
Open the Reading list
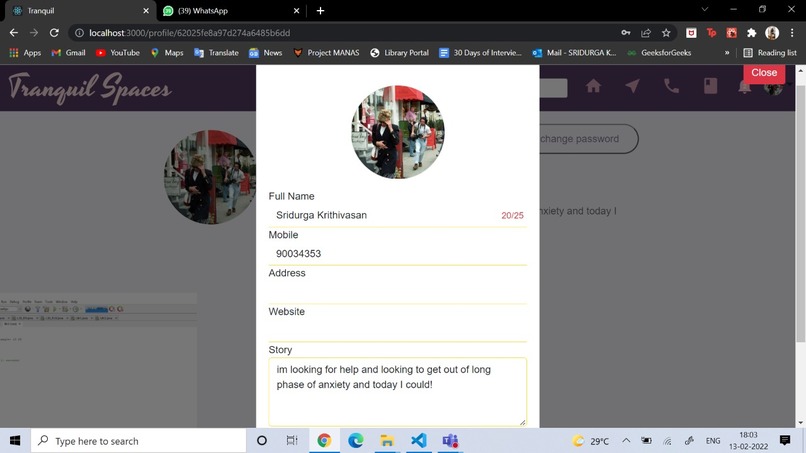pos(770,52)
